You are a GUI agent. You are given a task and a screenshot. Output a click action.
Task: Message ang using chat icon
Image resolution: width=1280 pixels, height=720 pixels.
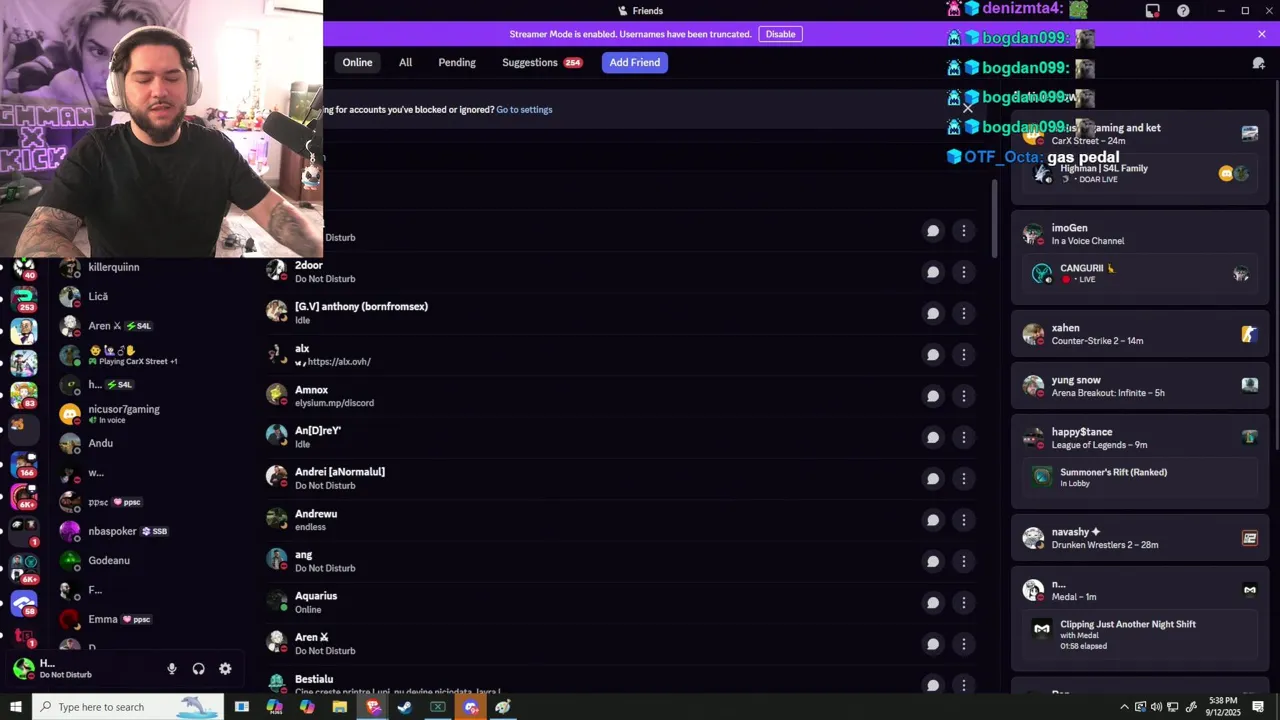click(x=933, y=561)
